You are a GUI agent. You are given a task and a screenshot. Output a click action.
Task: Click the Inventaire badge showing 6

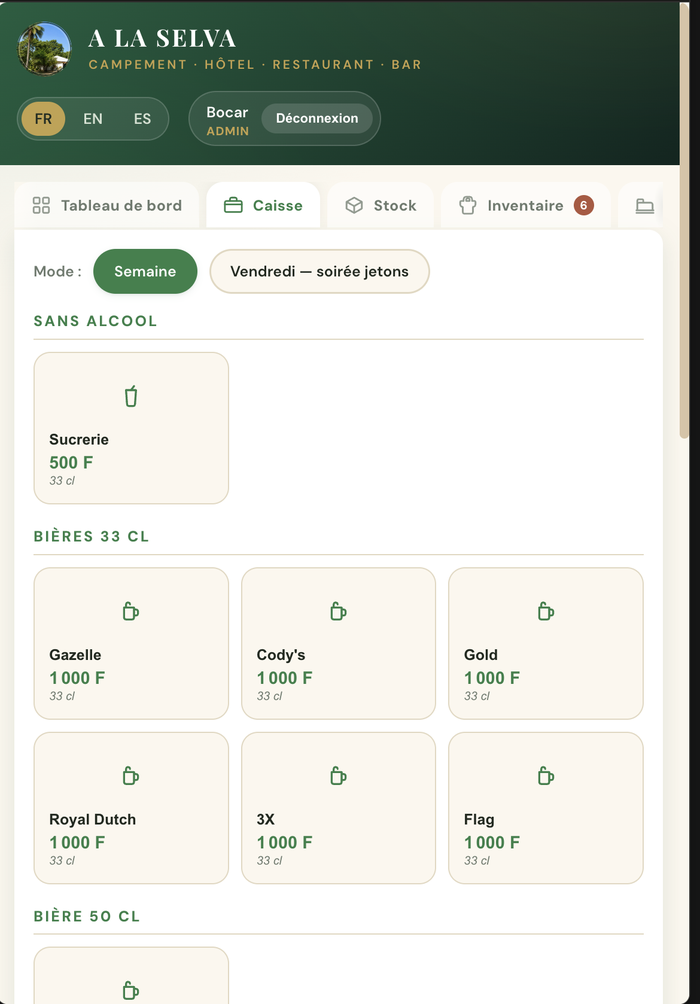click(x=583, y=206)
